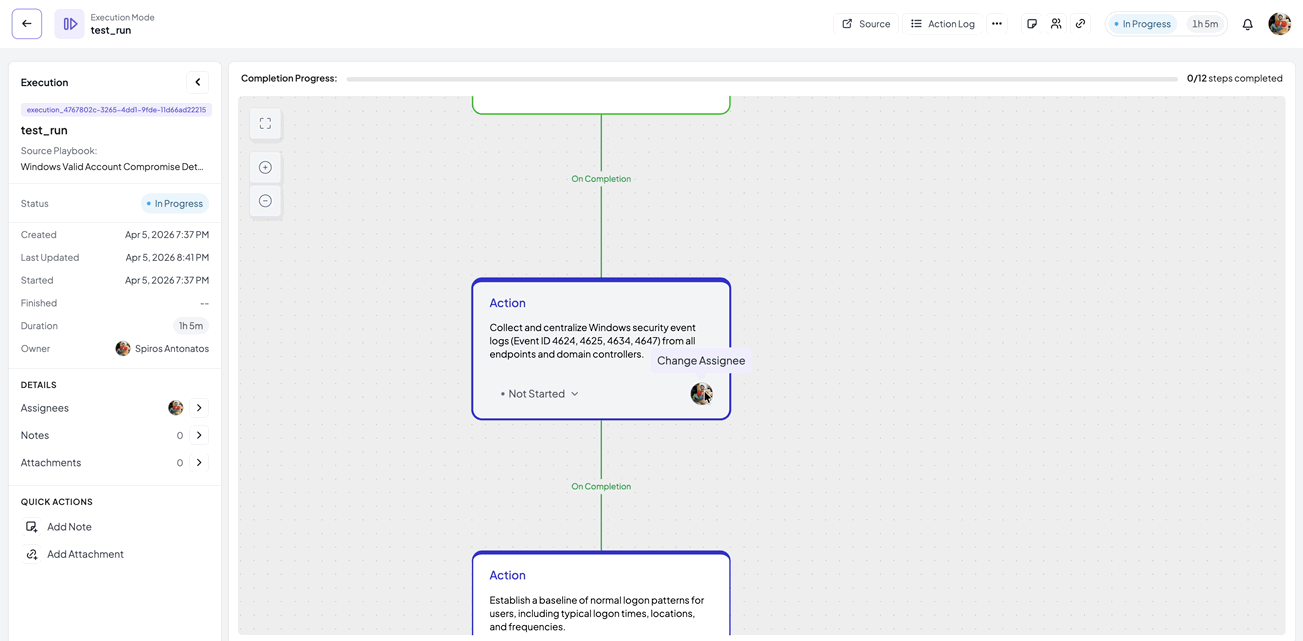Screen dimensions: 1303x641
Task: Click the fit-to-view icon on the canvas
Action: pyautogui.click(x=265, y=122)
